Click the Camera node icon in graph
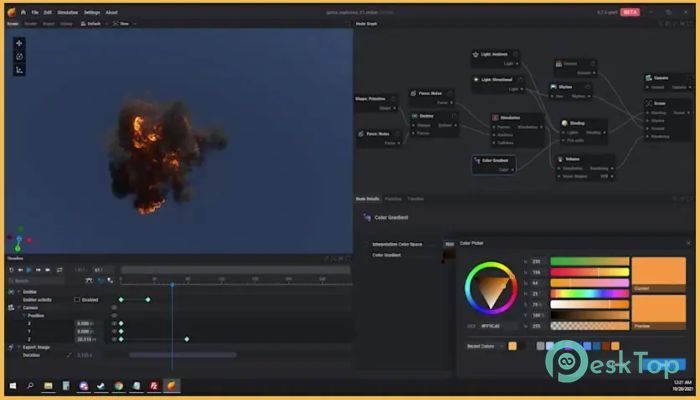 [x=649, y=78]
